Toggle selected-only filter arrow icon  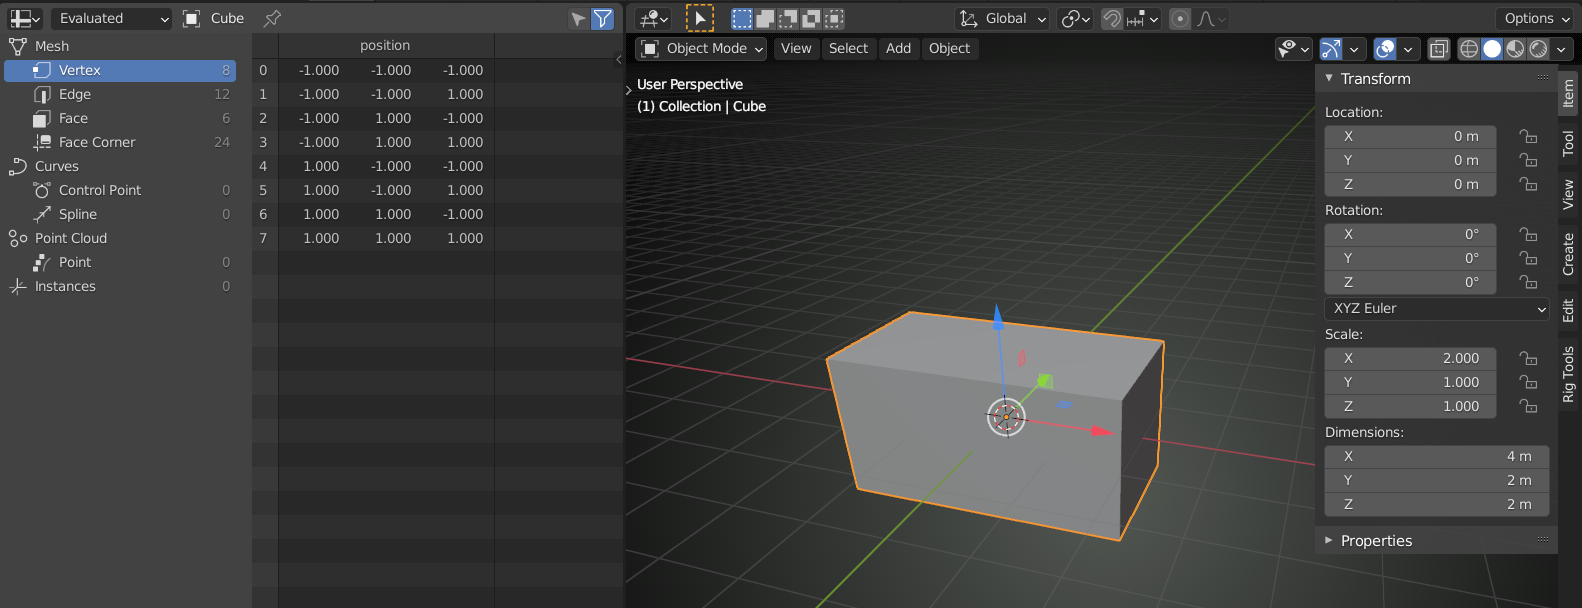pos(578,19)
